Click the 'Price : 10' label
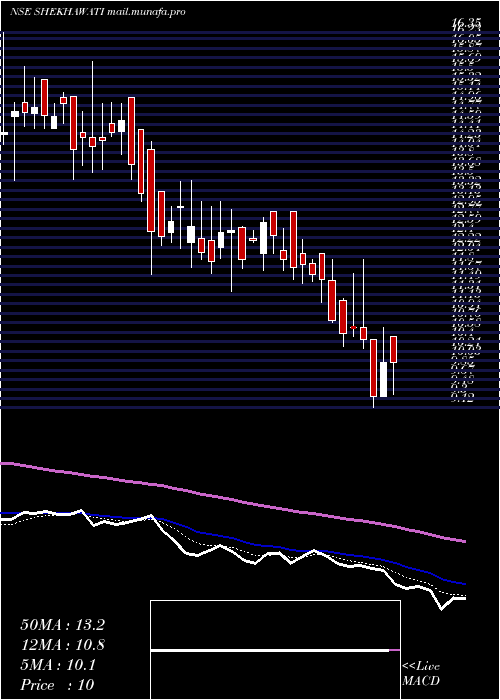Screen dimensions: 500x700 (x=57, y=685)
